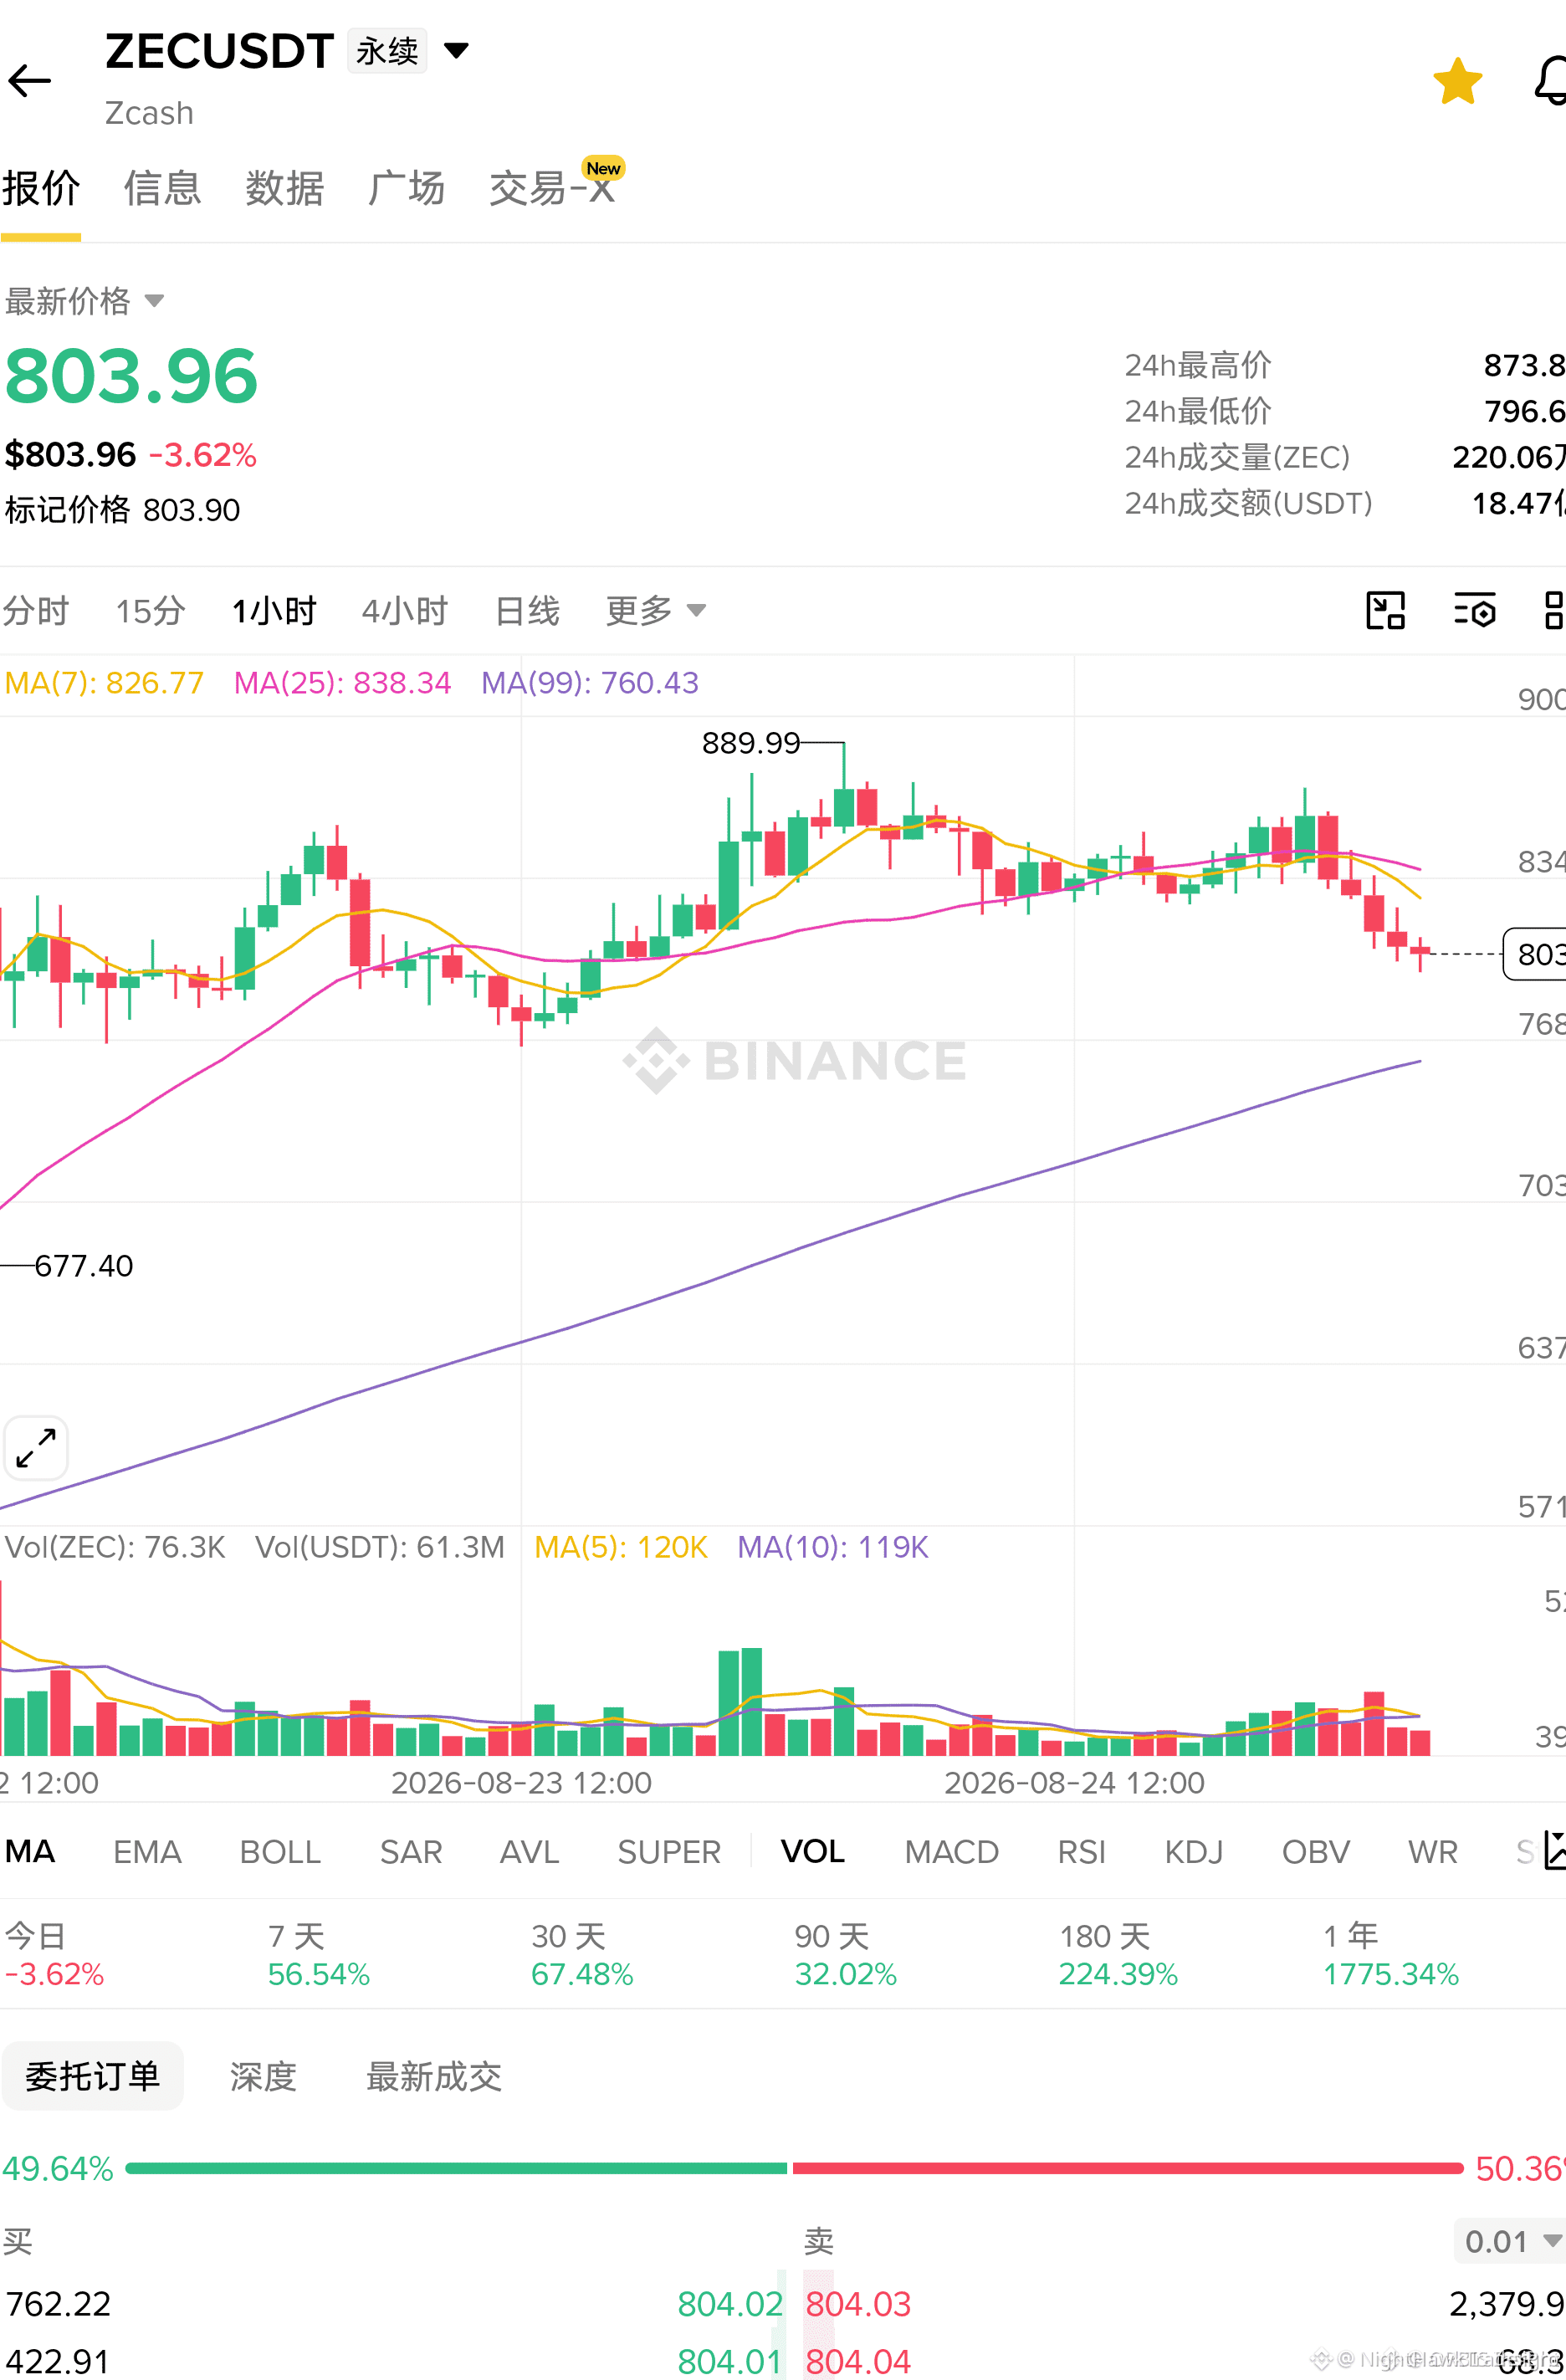Tap the bid price 804.01
This screenshot has height=2380, width=1566.
pyautogui.click(x=730, y=2360)
